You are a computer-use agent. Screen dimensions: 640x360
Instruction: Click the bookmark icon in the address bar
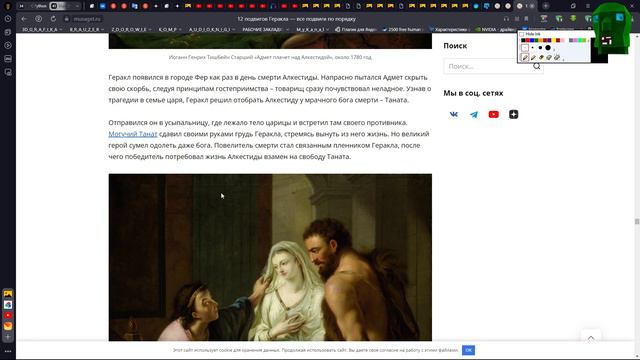pos(527,19)
